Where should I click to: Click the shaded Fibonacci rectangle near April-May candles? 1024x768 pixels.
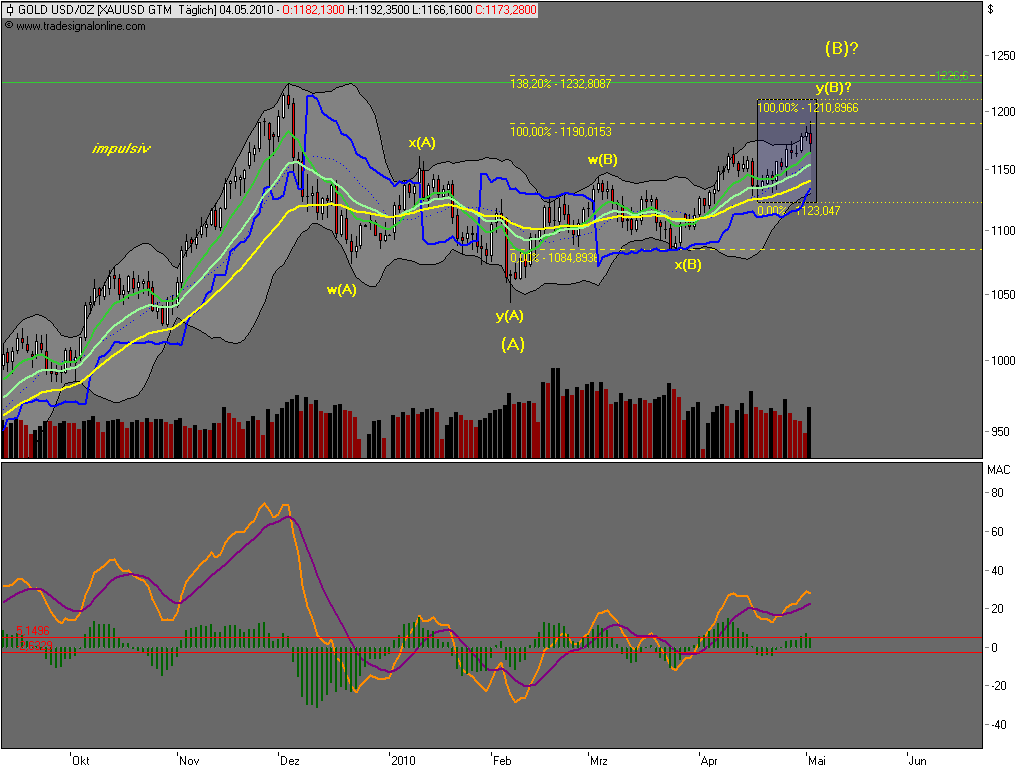click(786, 151)
